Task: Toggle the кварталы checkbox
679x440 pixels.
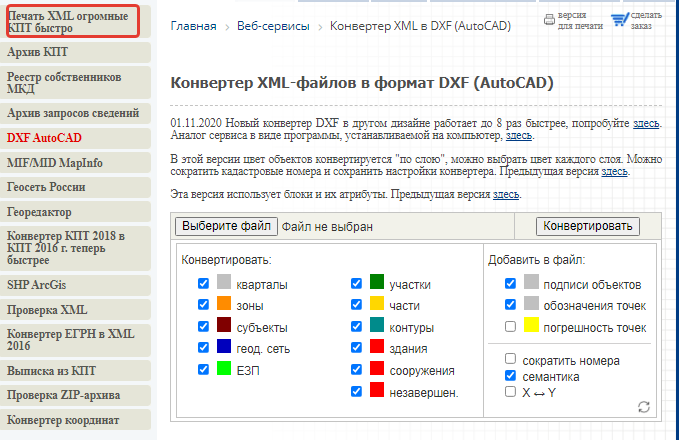Action: click(203, 283)
